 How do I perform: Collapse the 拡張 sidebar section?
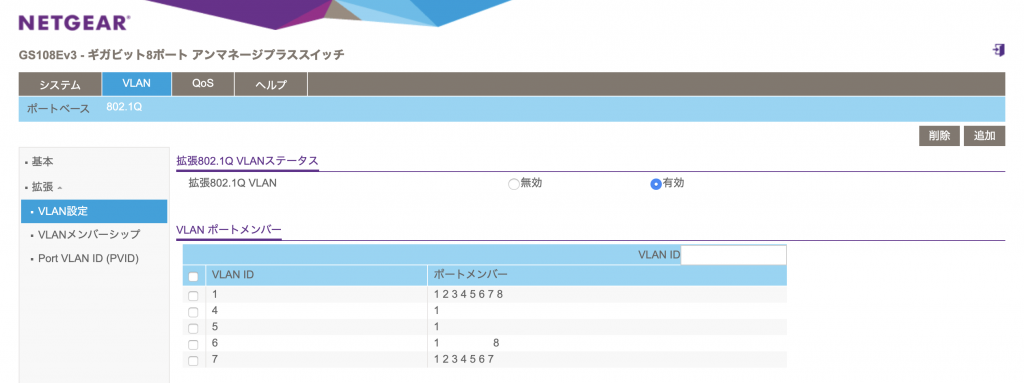coord(46,187)
